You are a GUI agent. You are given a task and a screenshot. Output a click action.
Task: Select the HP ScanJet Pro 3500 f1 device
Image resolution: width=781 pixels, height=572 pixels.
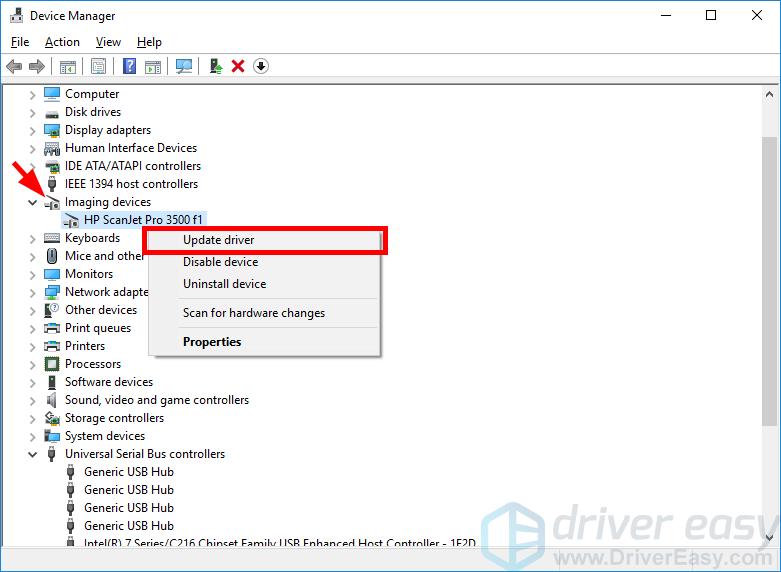pyautogui.click(x=144, y=220)
